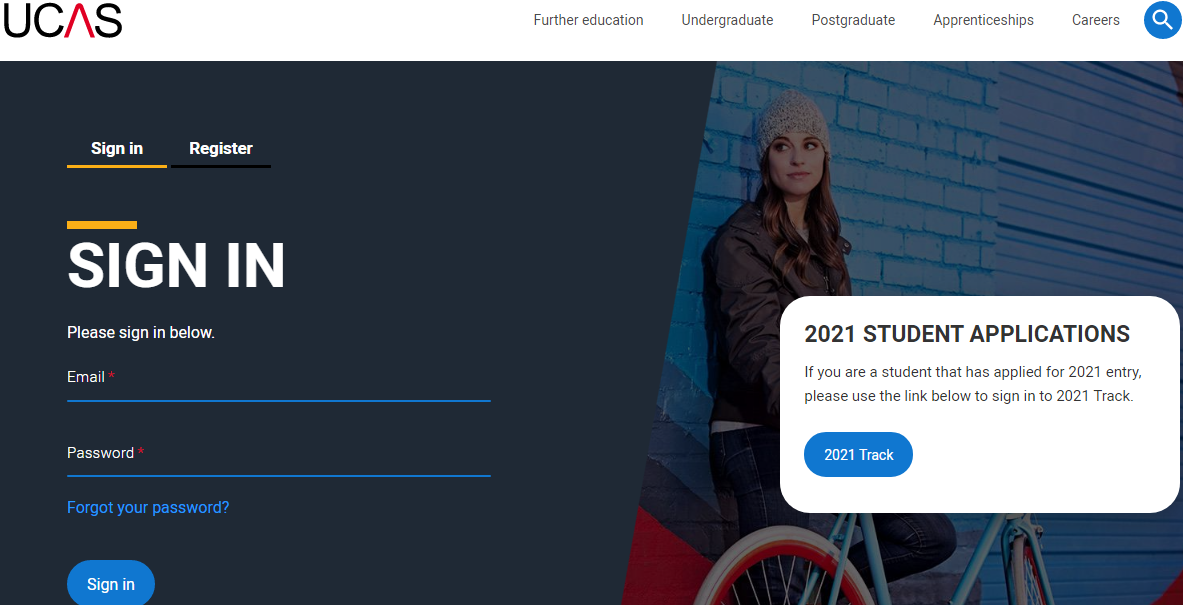Open the Further education menu
Viewport: 1183px width, 605px height.
tap(588, 20)
